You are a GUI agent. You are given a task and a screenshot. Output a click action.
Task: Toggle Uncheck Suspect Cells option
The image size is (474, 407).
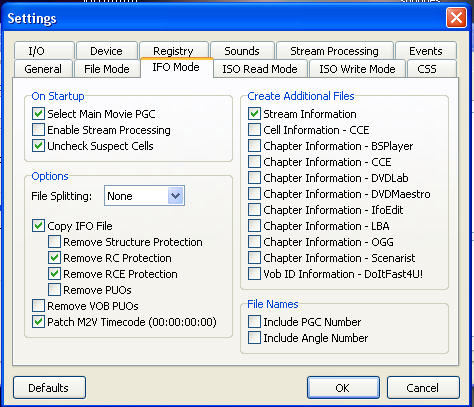(x=38, y=146)
